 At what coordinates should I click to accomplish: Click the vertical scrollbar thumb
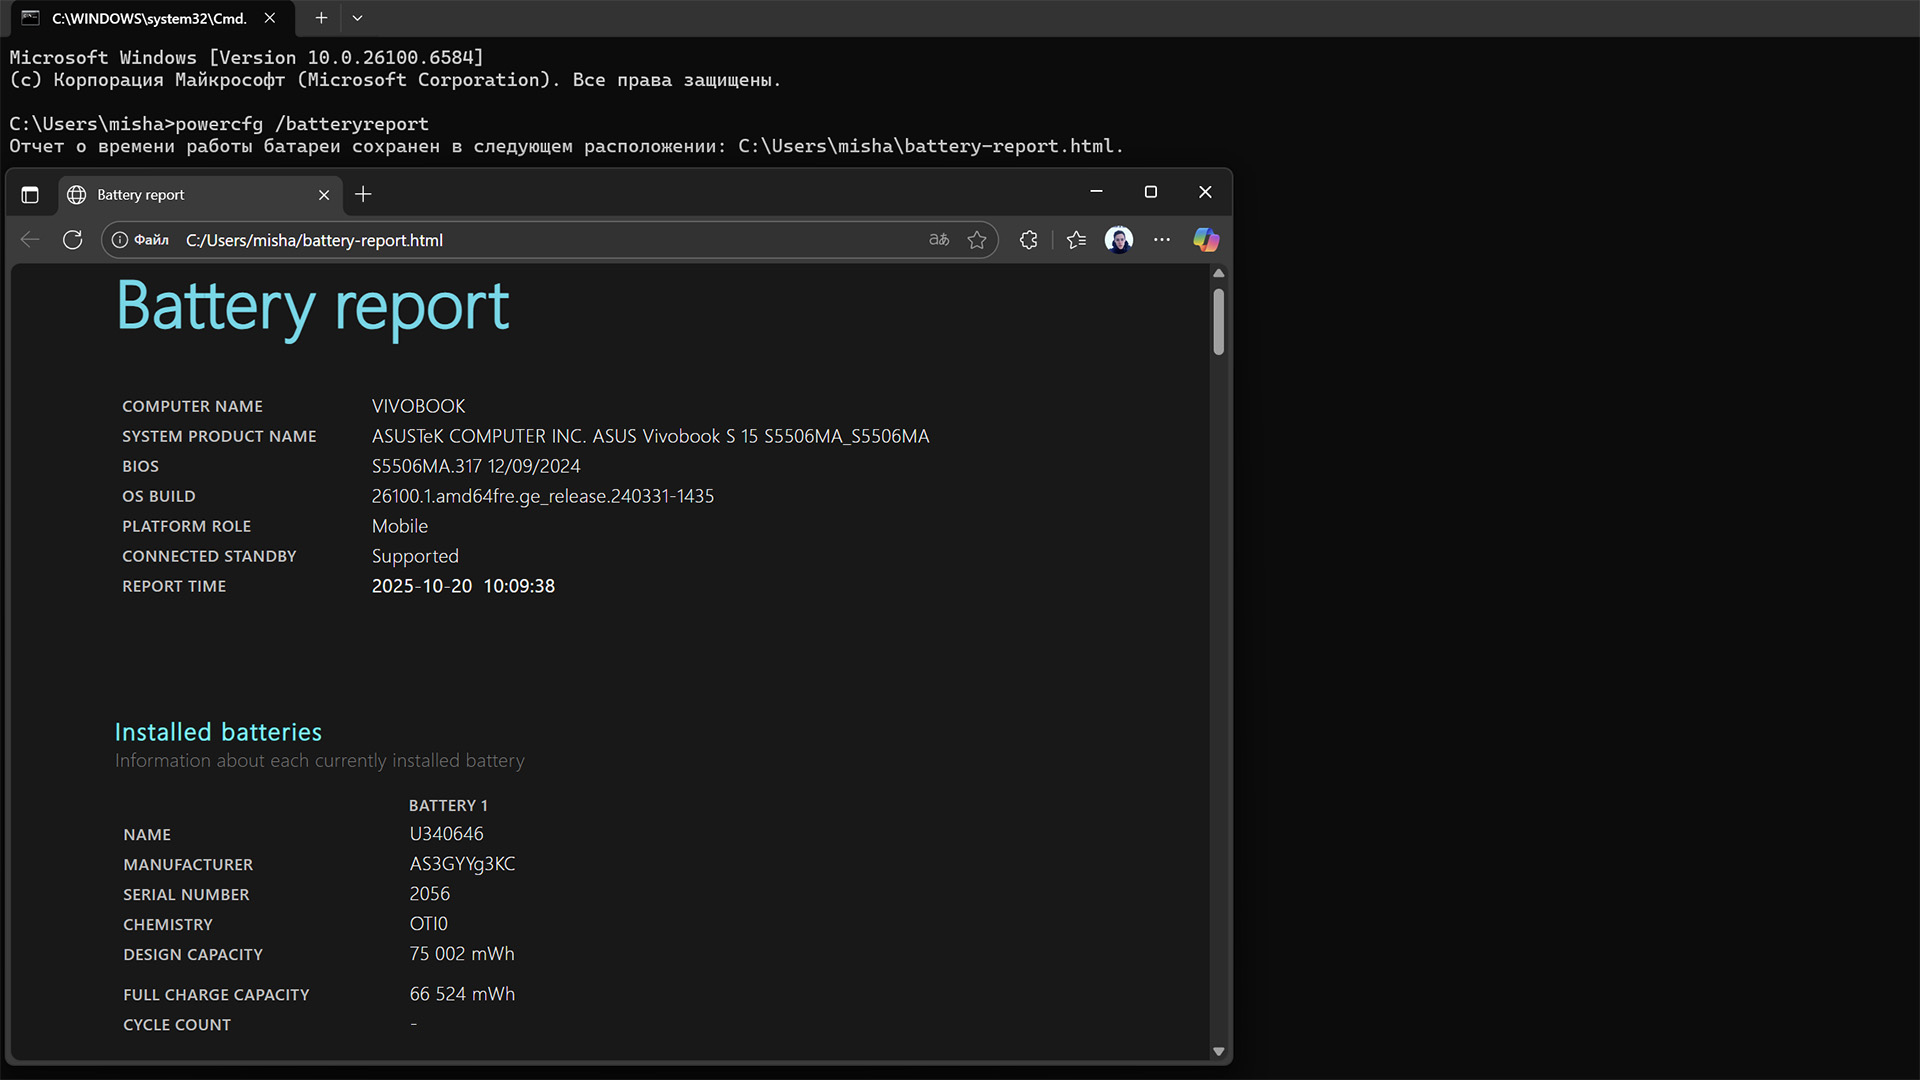(1218, 322)
